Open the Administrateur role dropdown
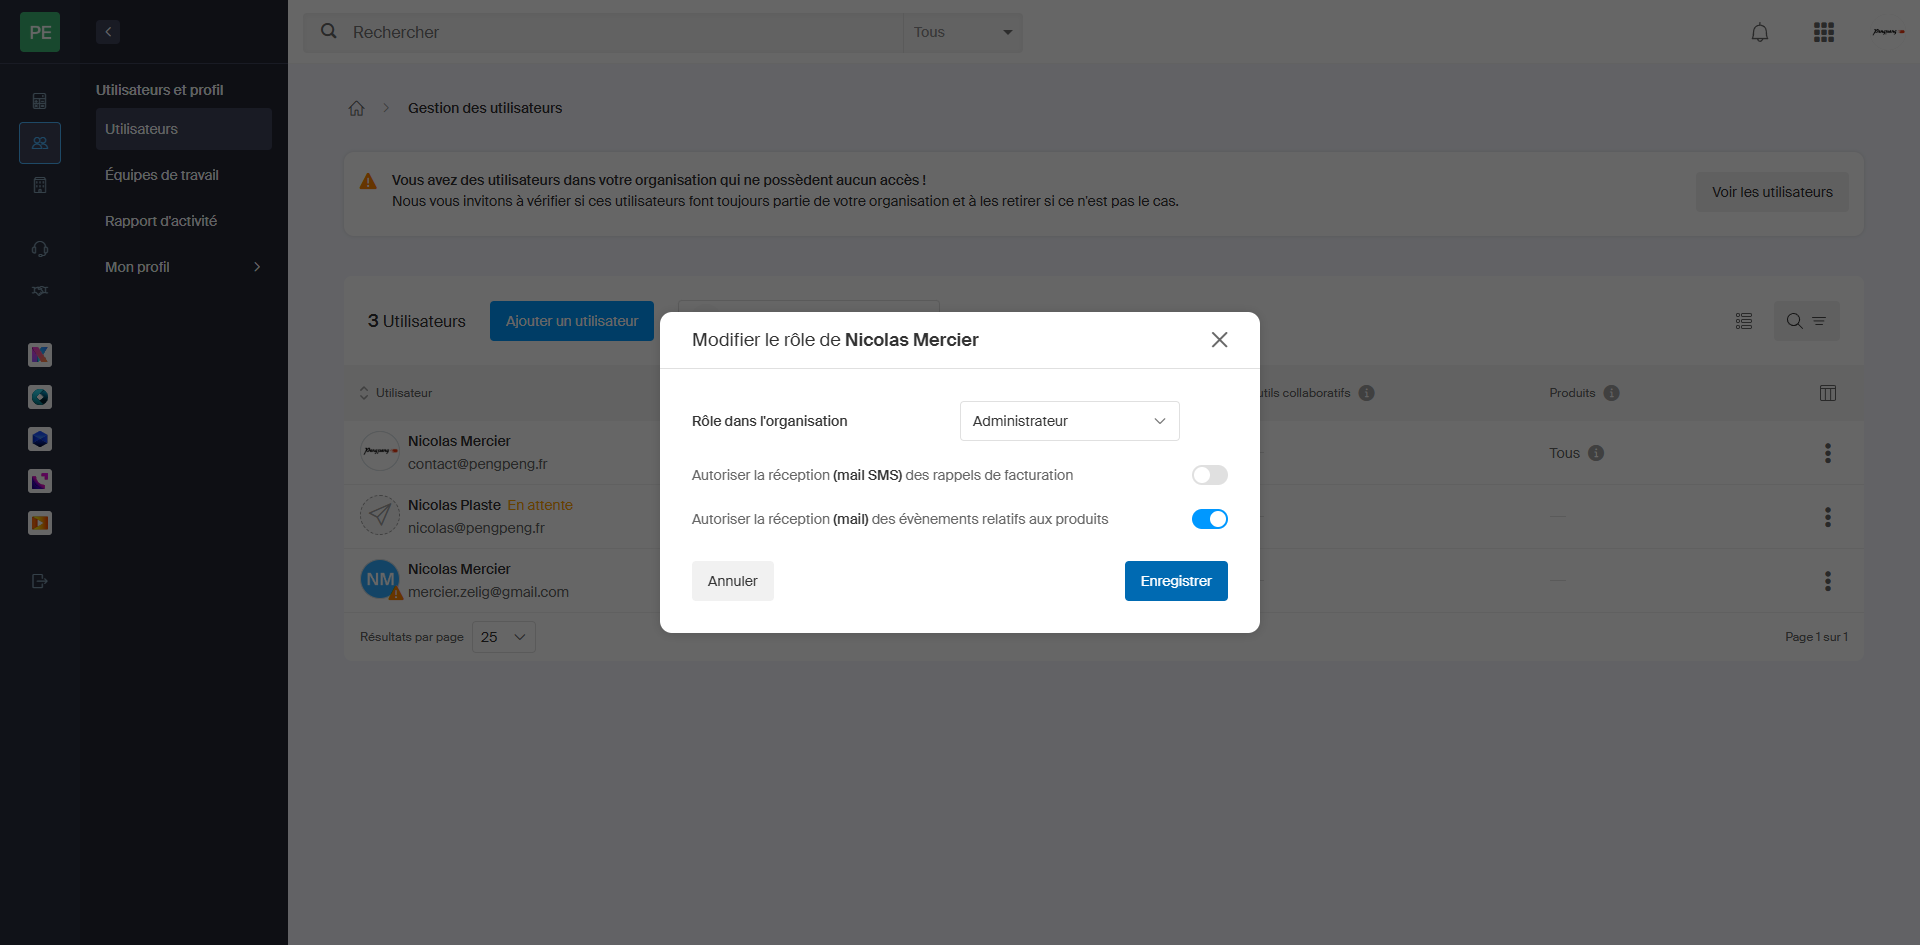Screen dimensions: 1920x945 (x=1069, y=421)
